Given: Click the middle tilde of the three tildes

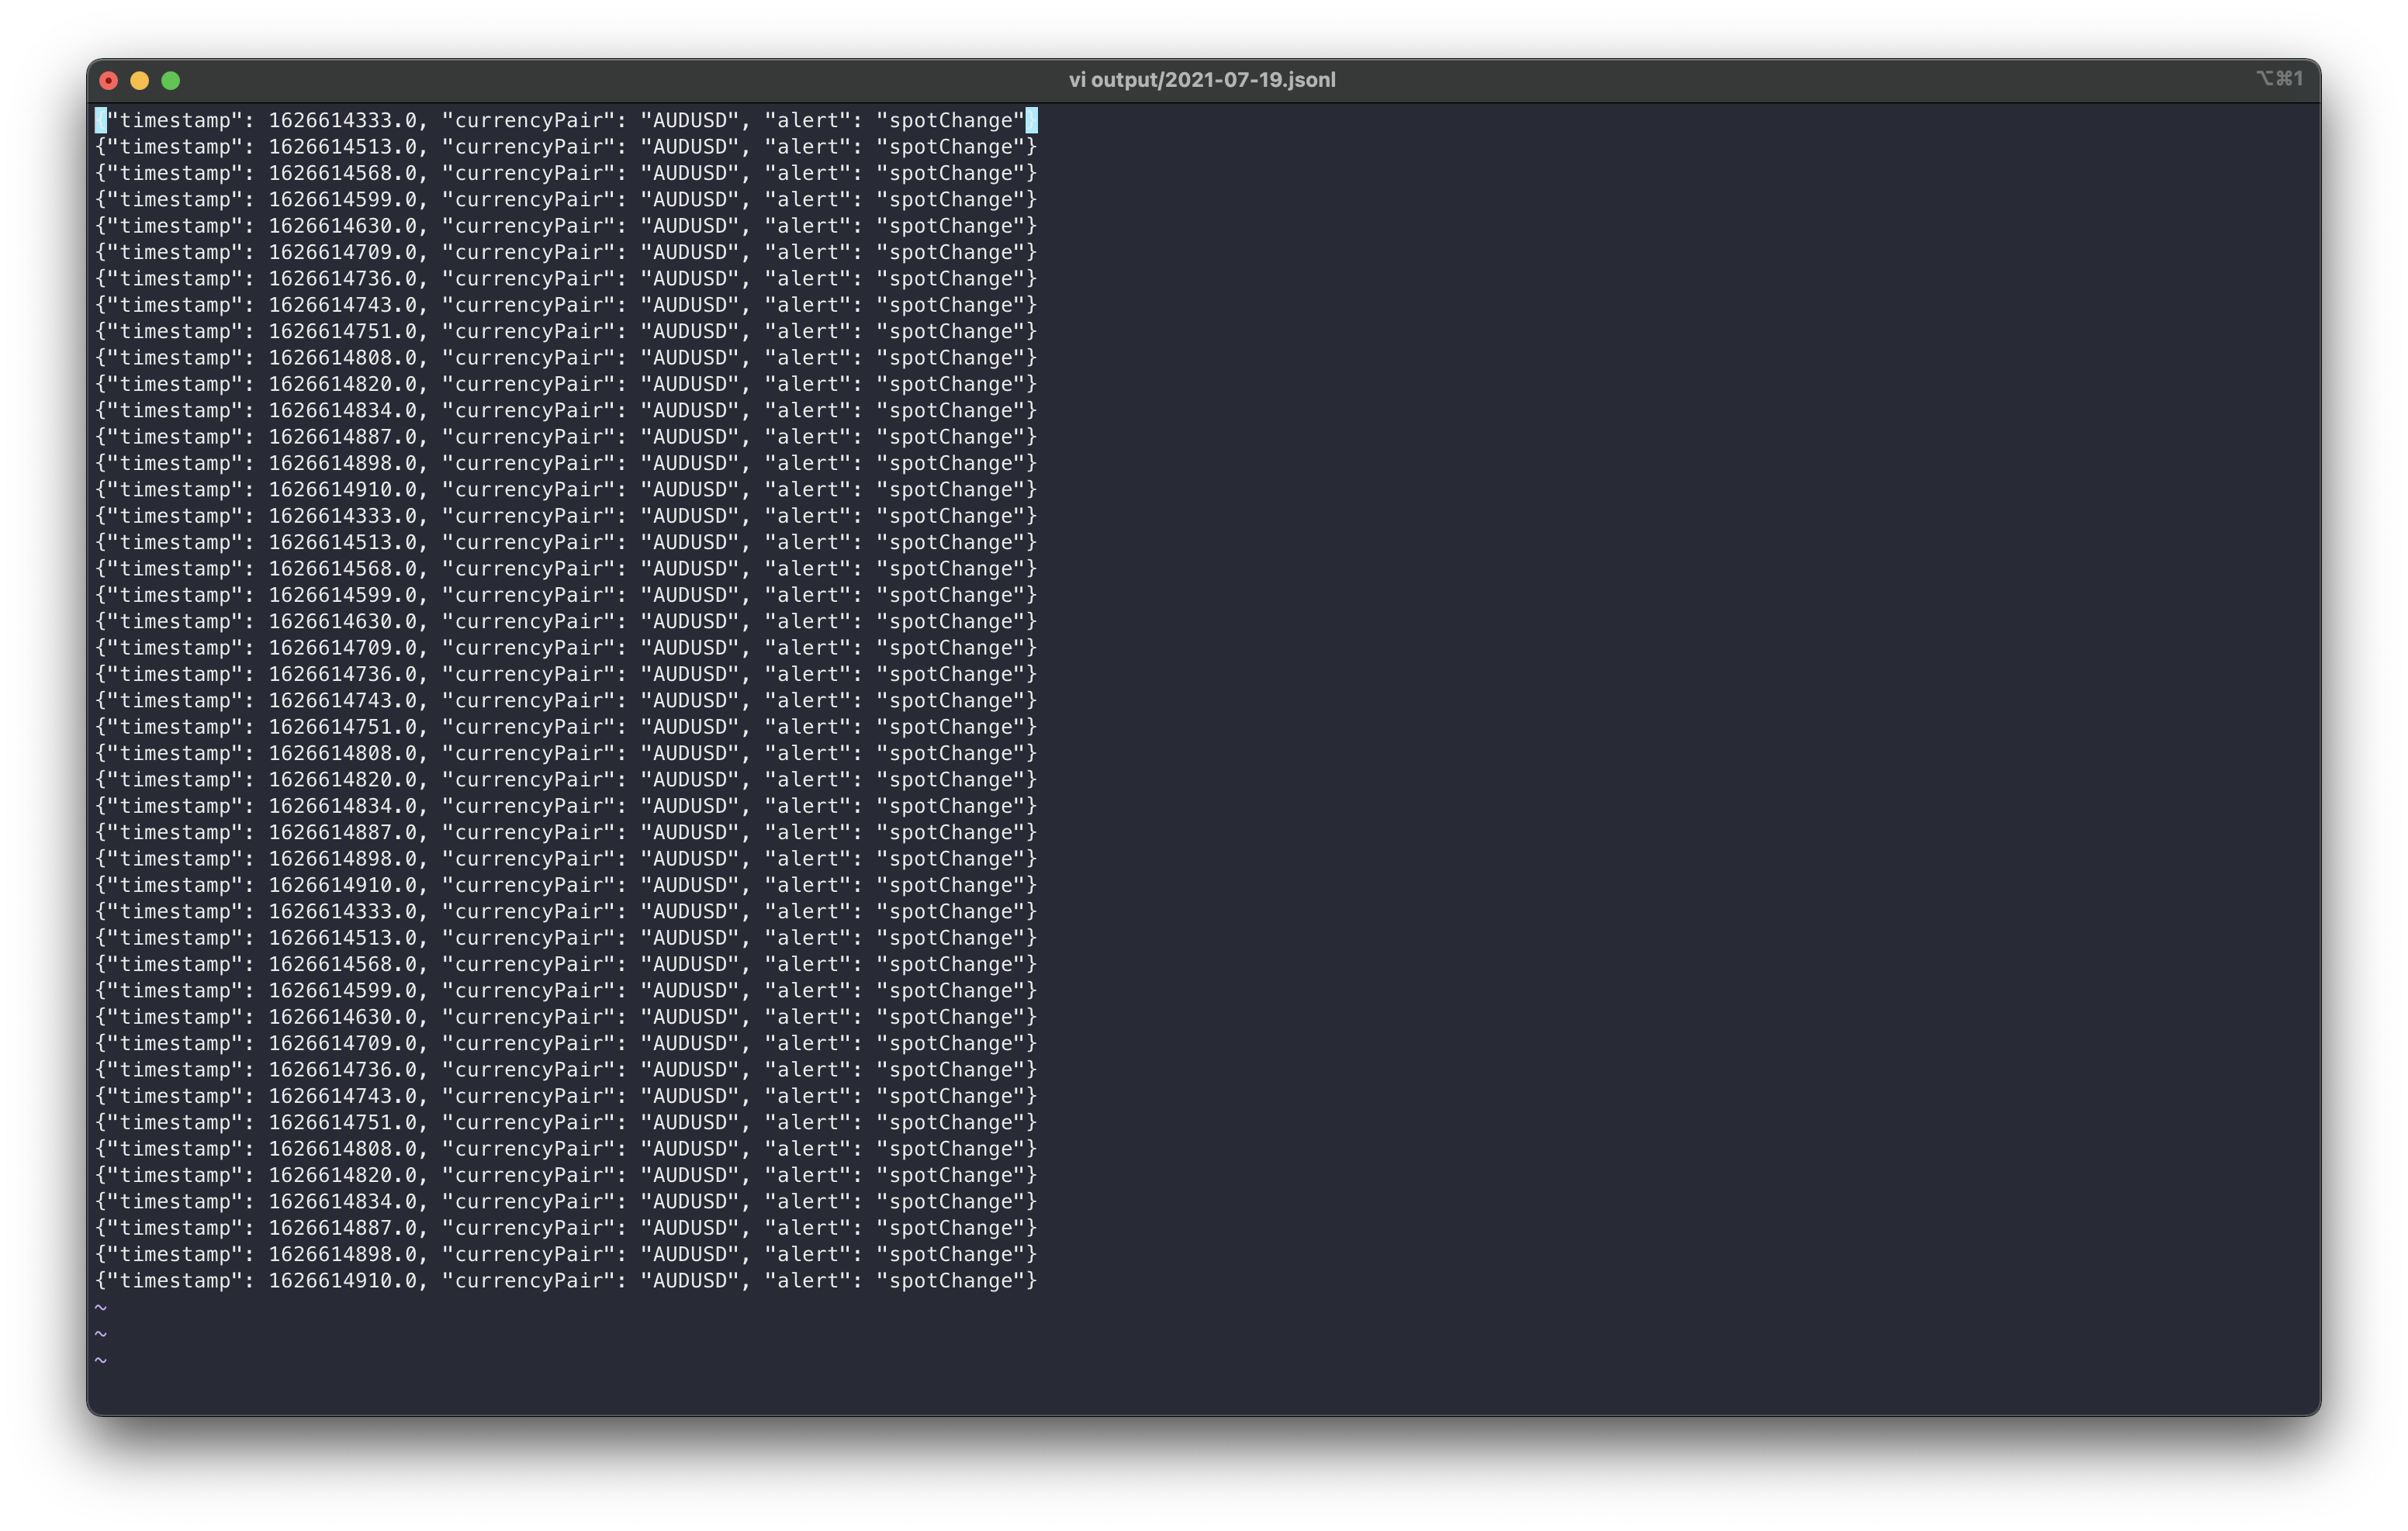Looking at the screenshot, I should tap(101, 1334).
